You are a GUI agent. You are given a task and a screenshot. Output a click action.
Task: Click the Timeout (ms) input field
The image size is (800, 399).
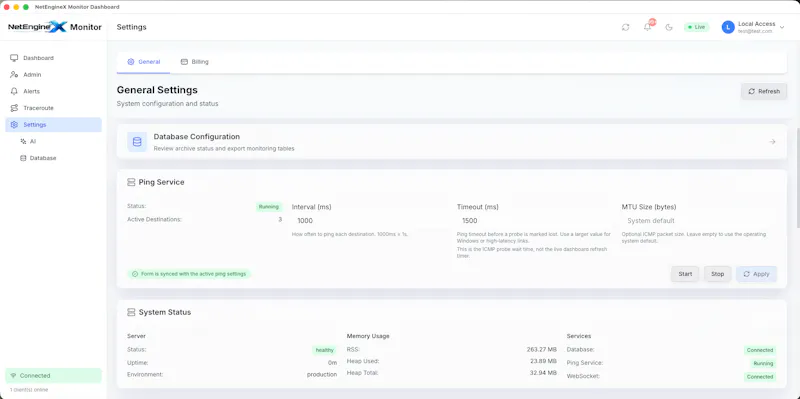coord(534,221)
